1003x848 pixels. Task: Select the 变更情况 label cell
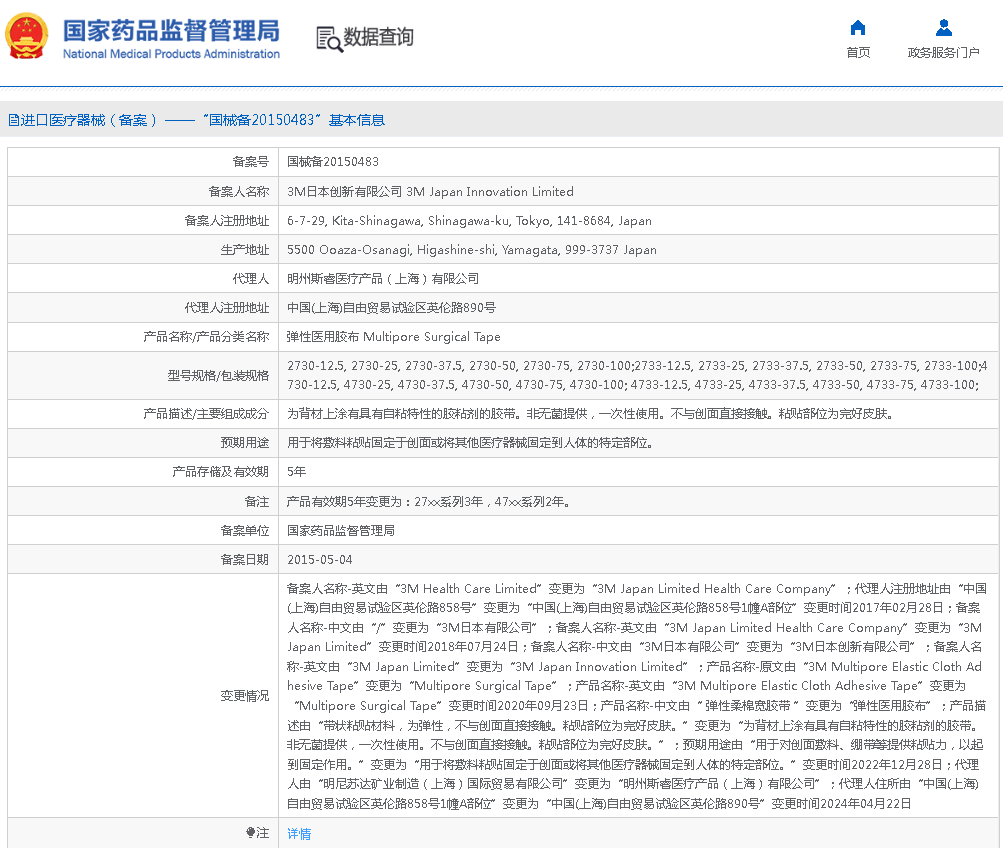143,696
